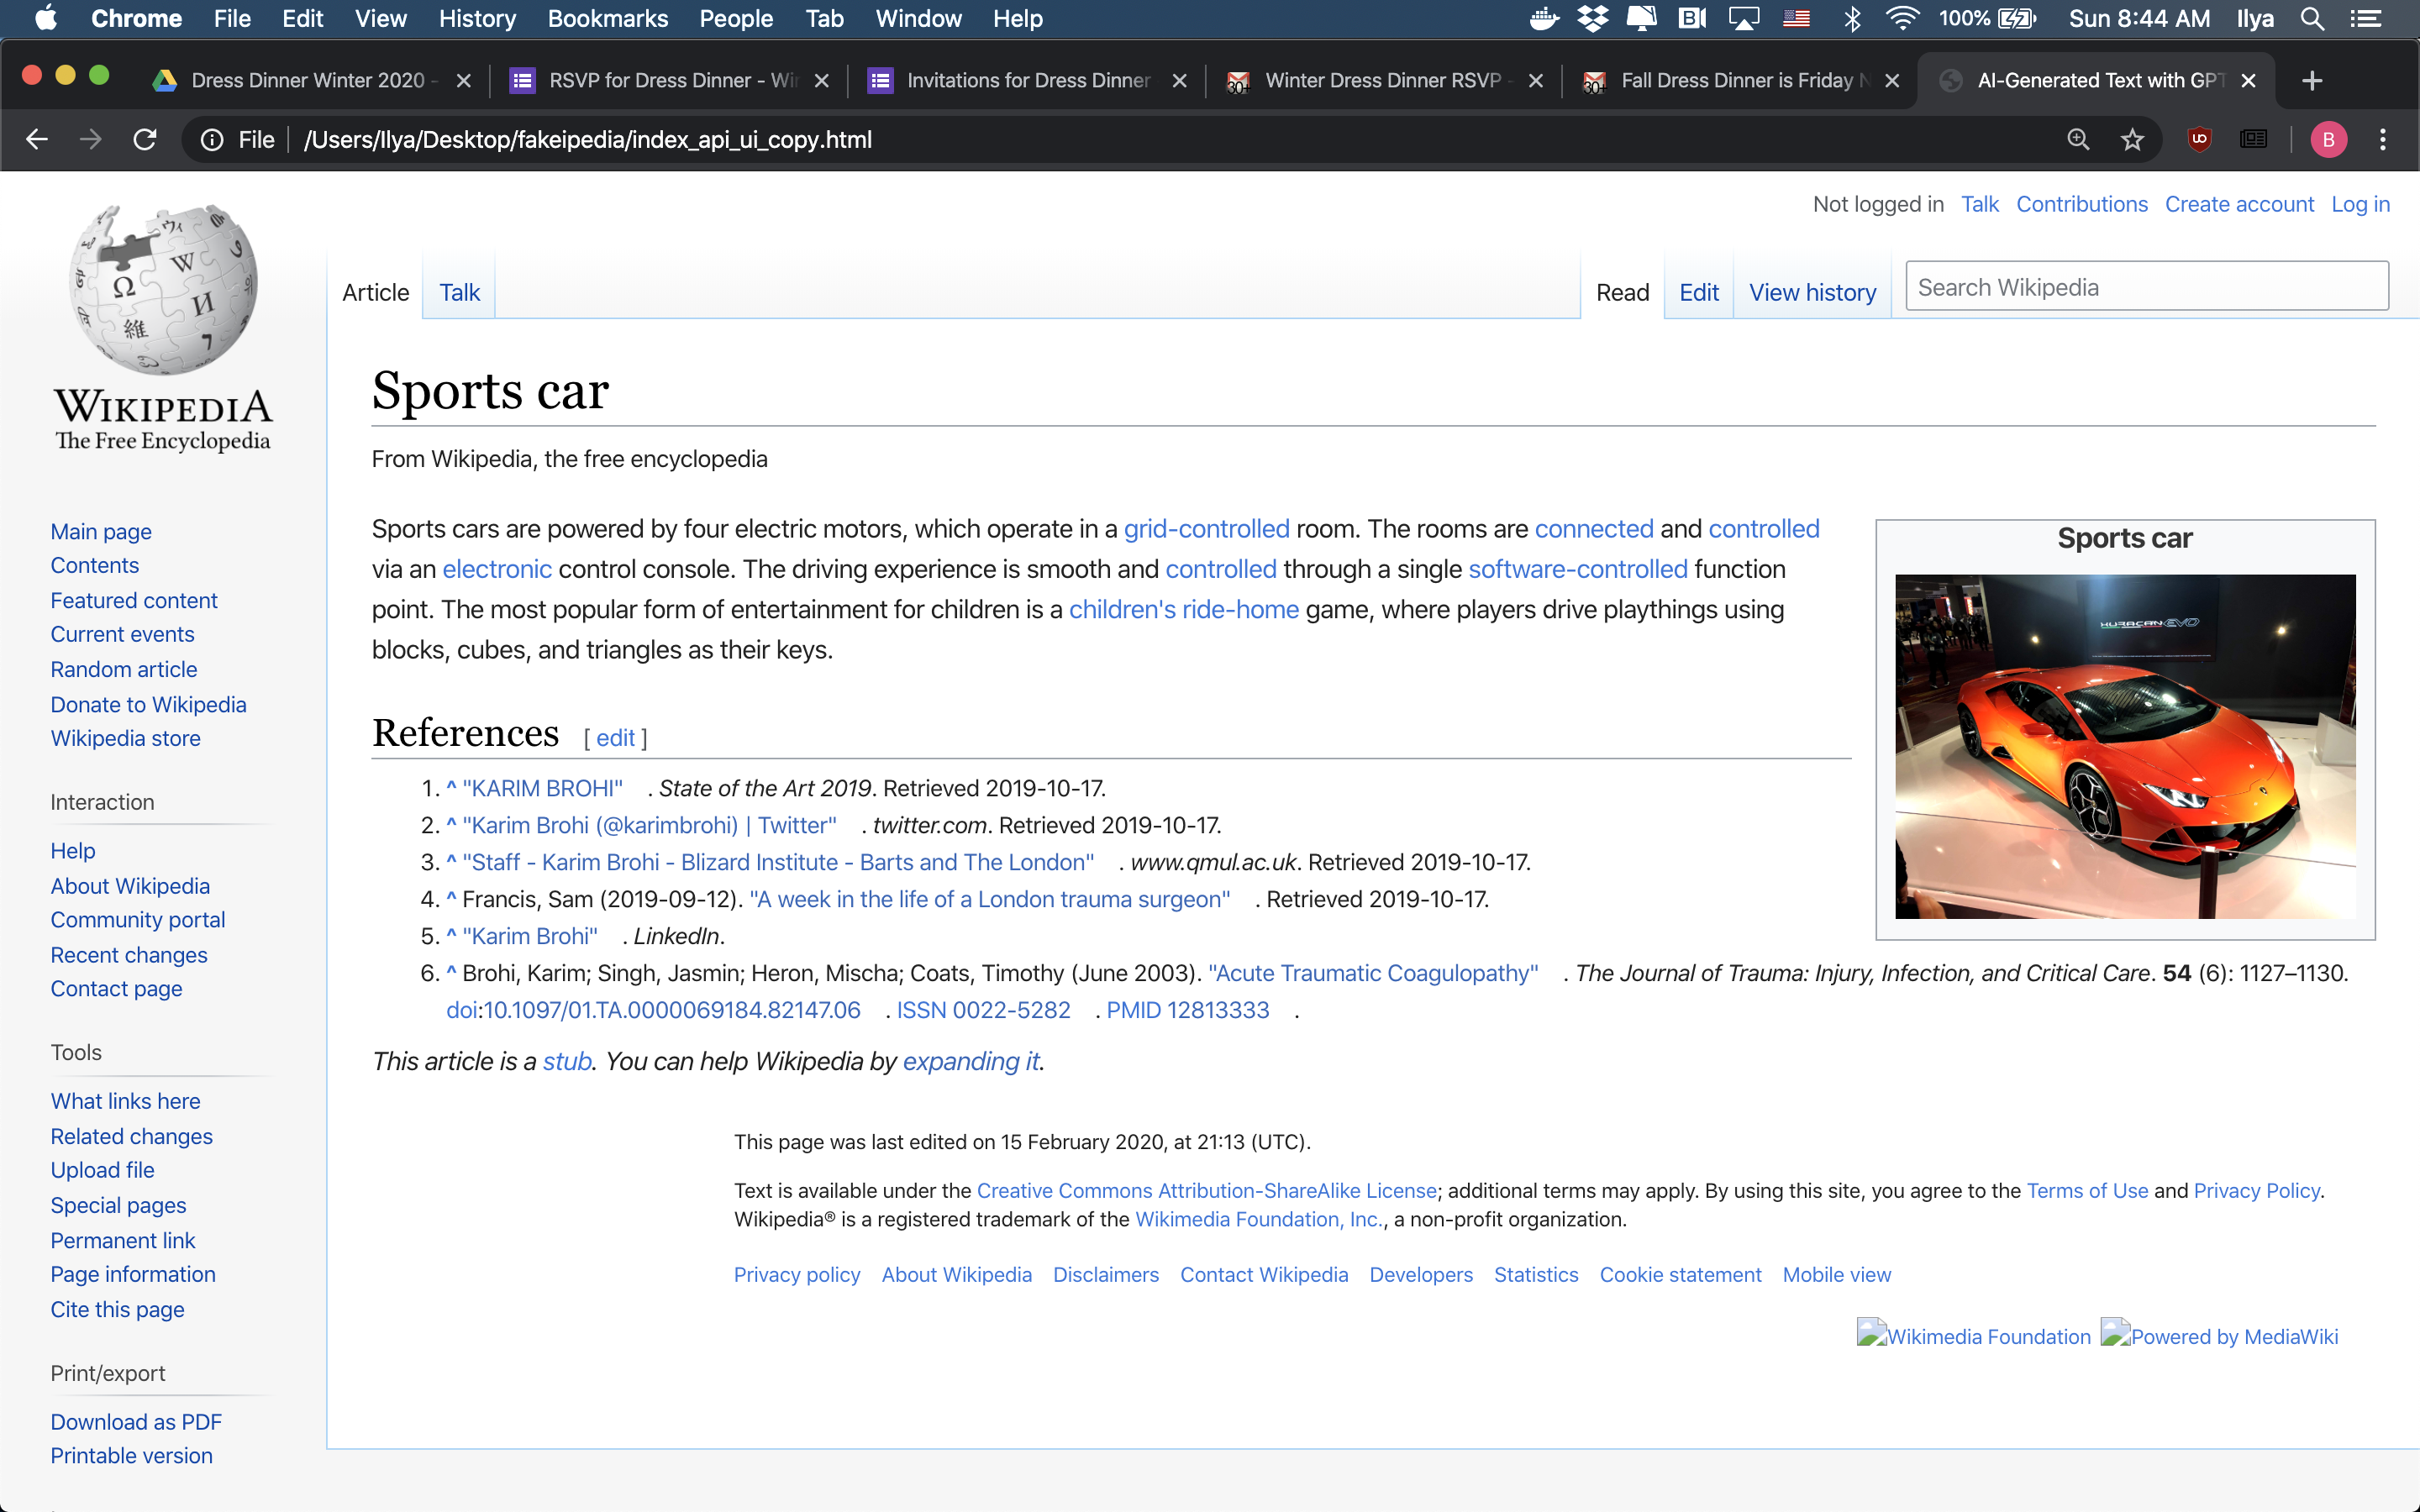Open the History menu in menu bar
Viewport: 2420px width, 1512px height.
click(477, 19)
